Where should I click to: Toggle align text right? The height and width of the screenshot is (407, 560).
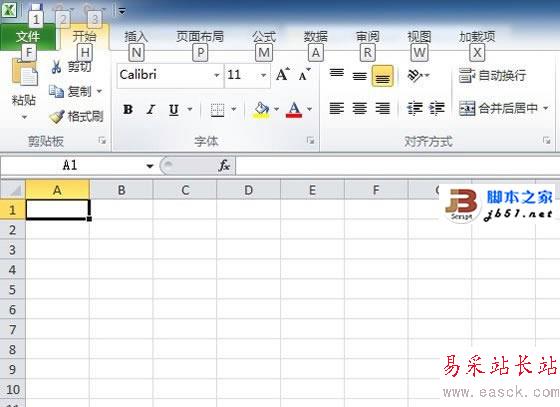(x=382, y=108)
